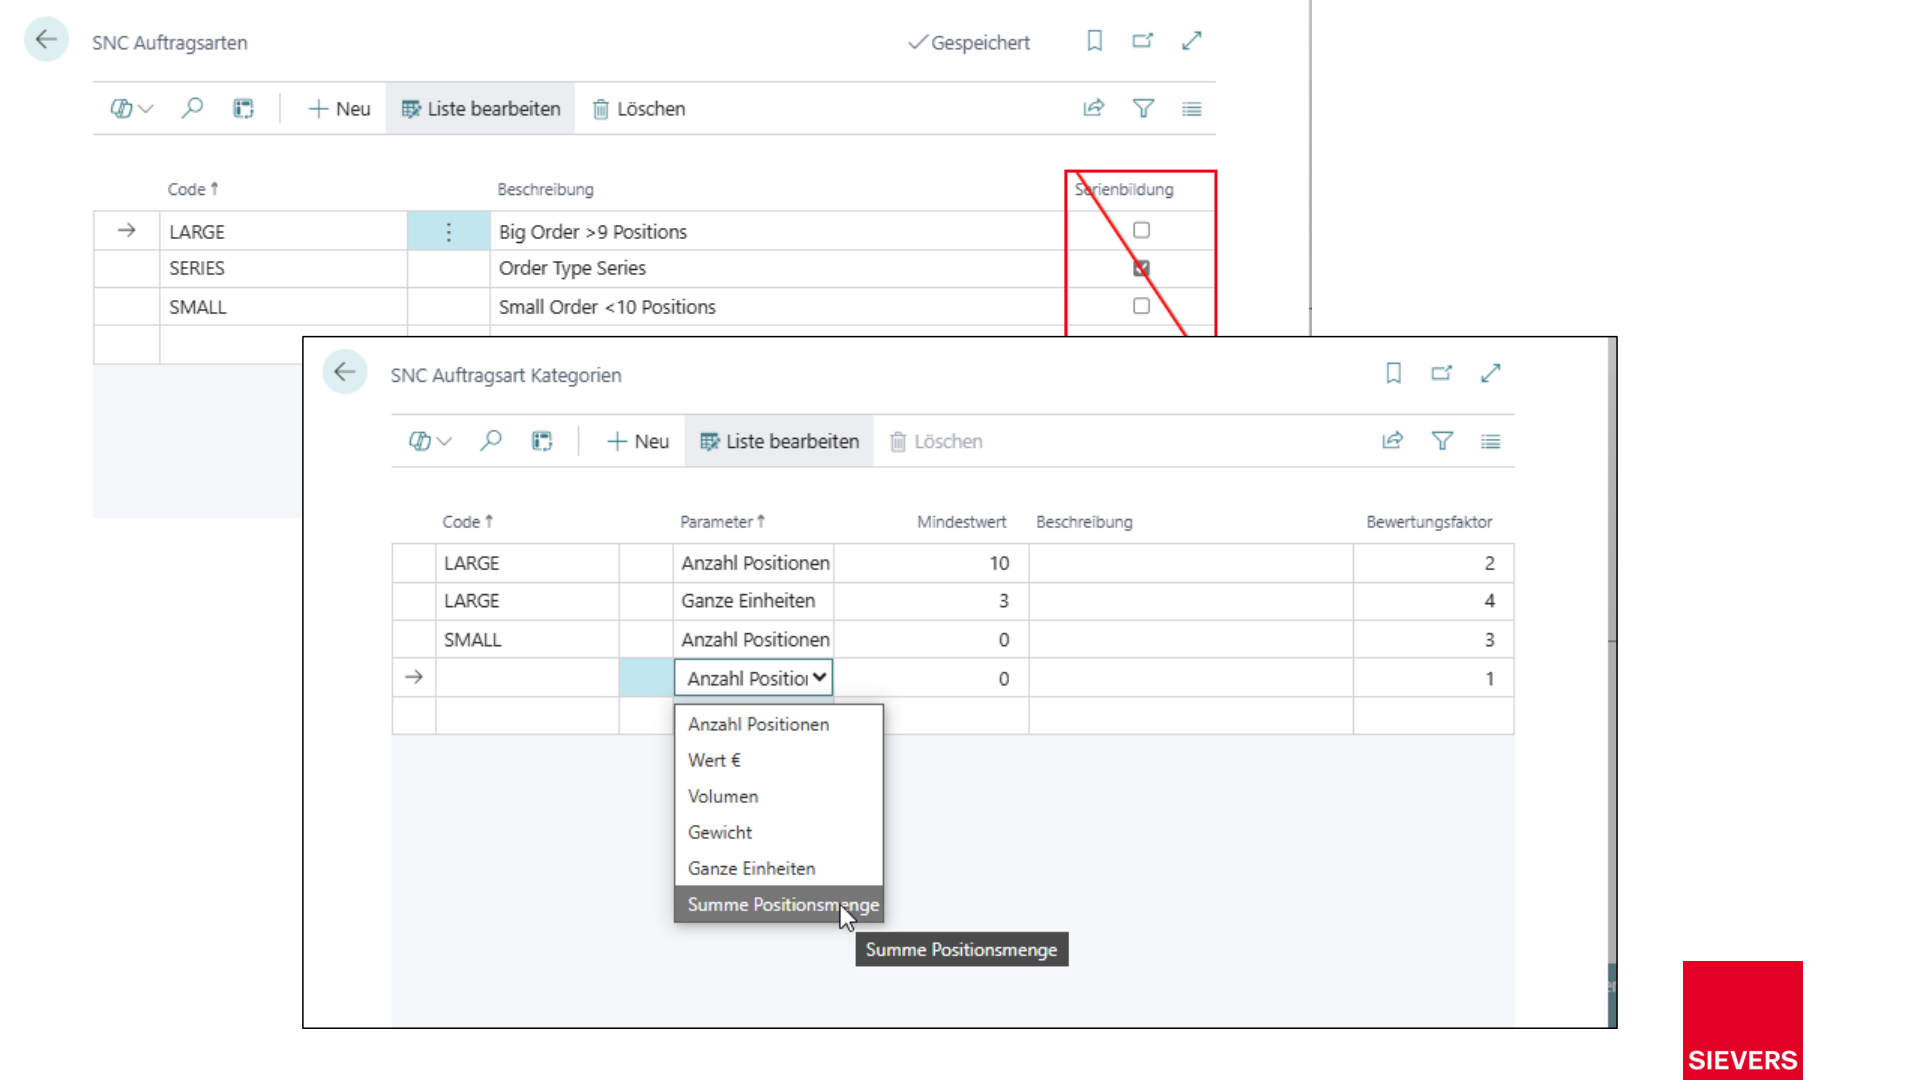Expand Auftragsart Kategorien page to full view
This screenshot has width=1920, height=1080.
click(1490, 373)
